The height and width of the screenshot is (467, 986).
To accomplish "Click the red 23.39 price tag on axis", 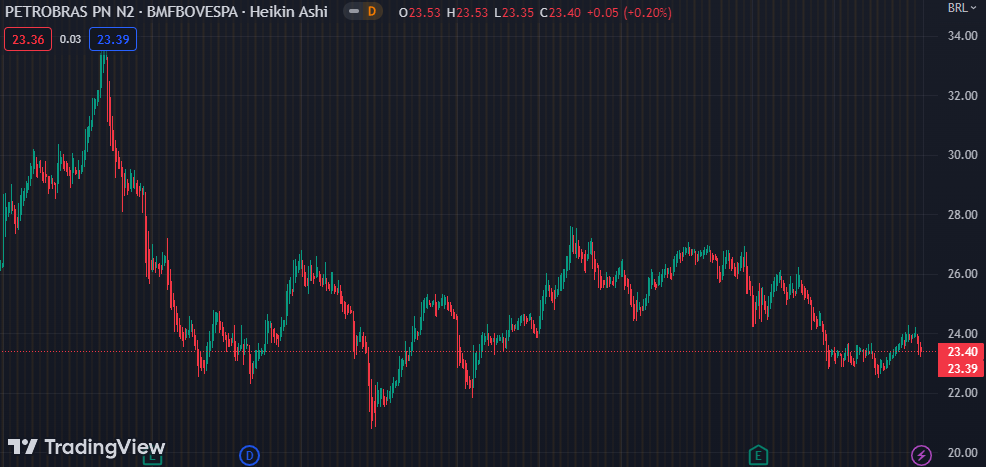I will (x=961, y=368).
